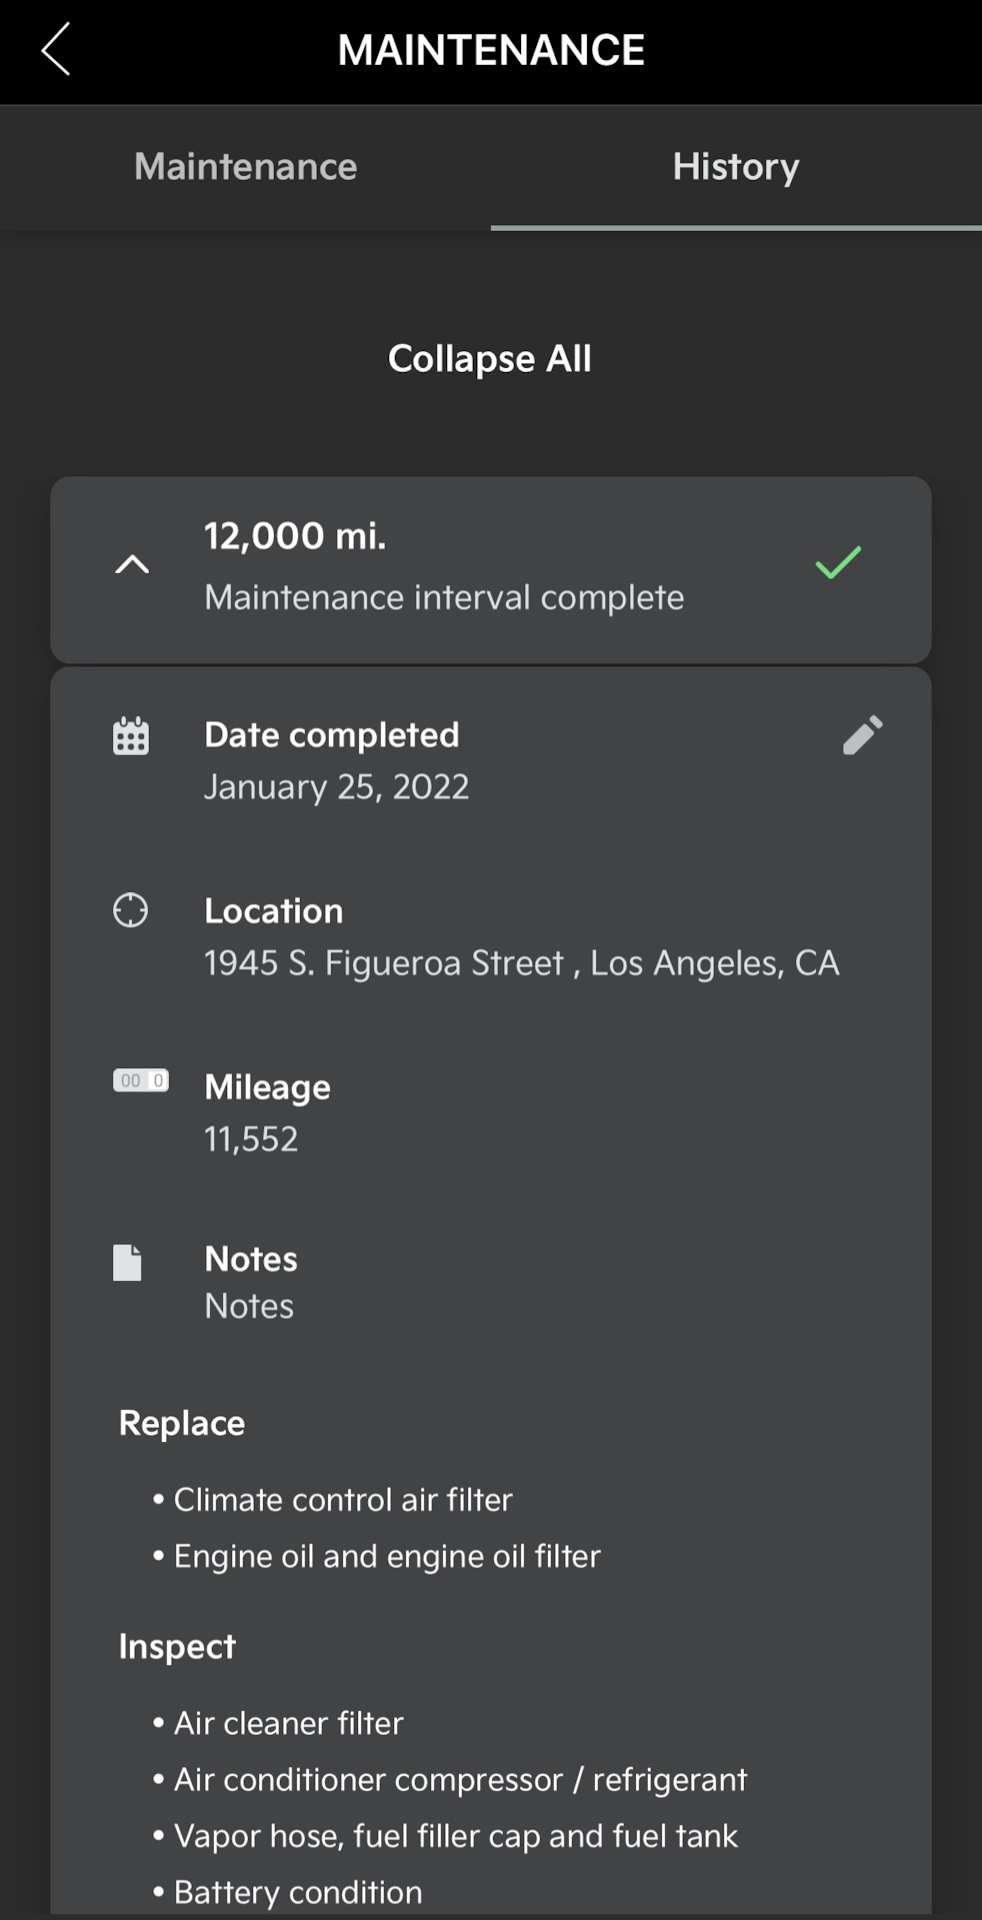Tap the location crosshair icon
The image size is (982, 1920).
click(131, 911)
